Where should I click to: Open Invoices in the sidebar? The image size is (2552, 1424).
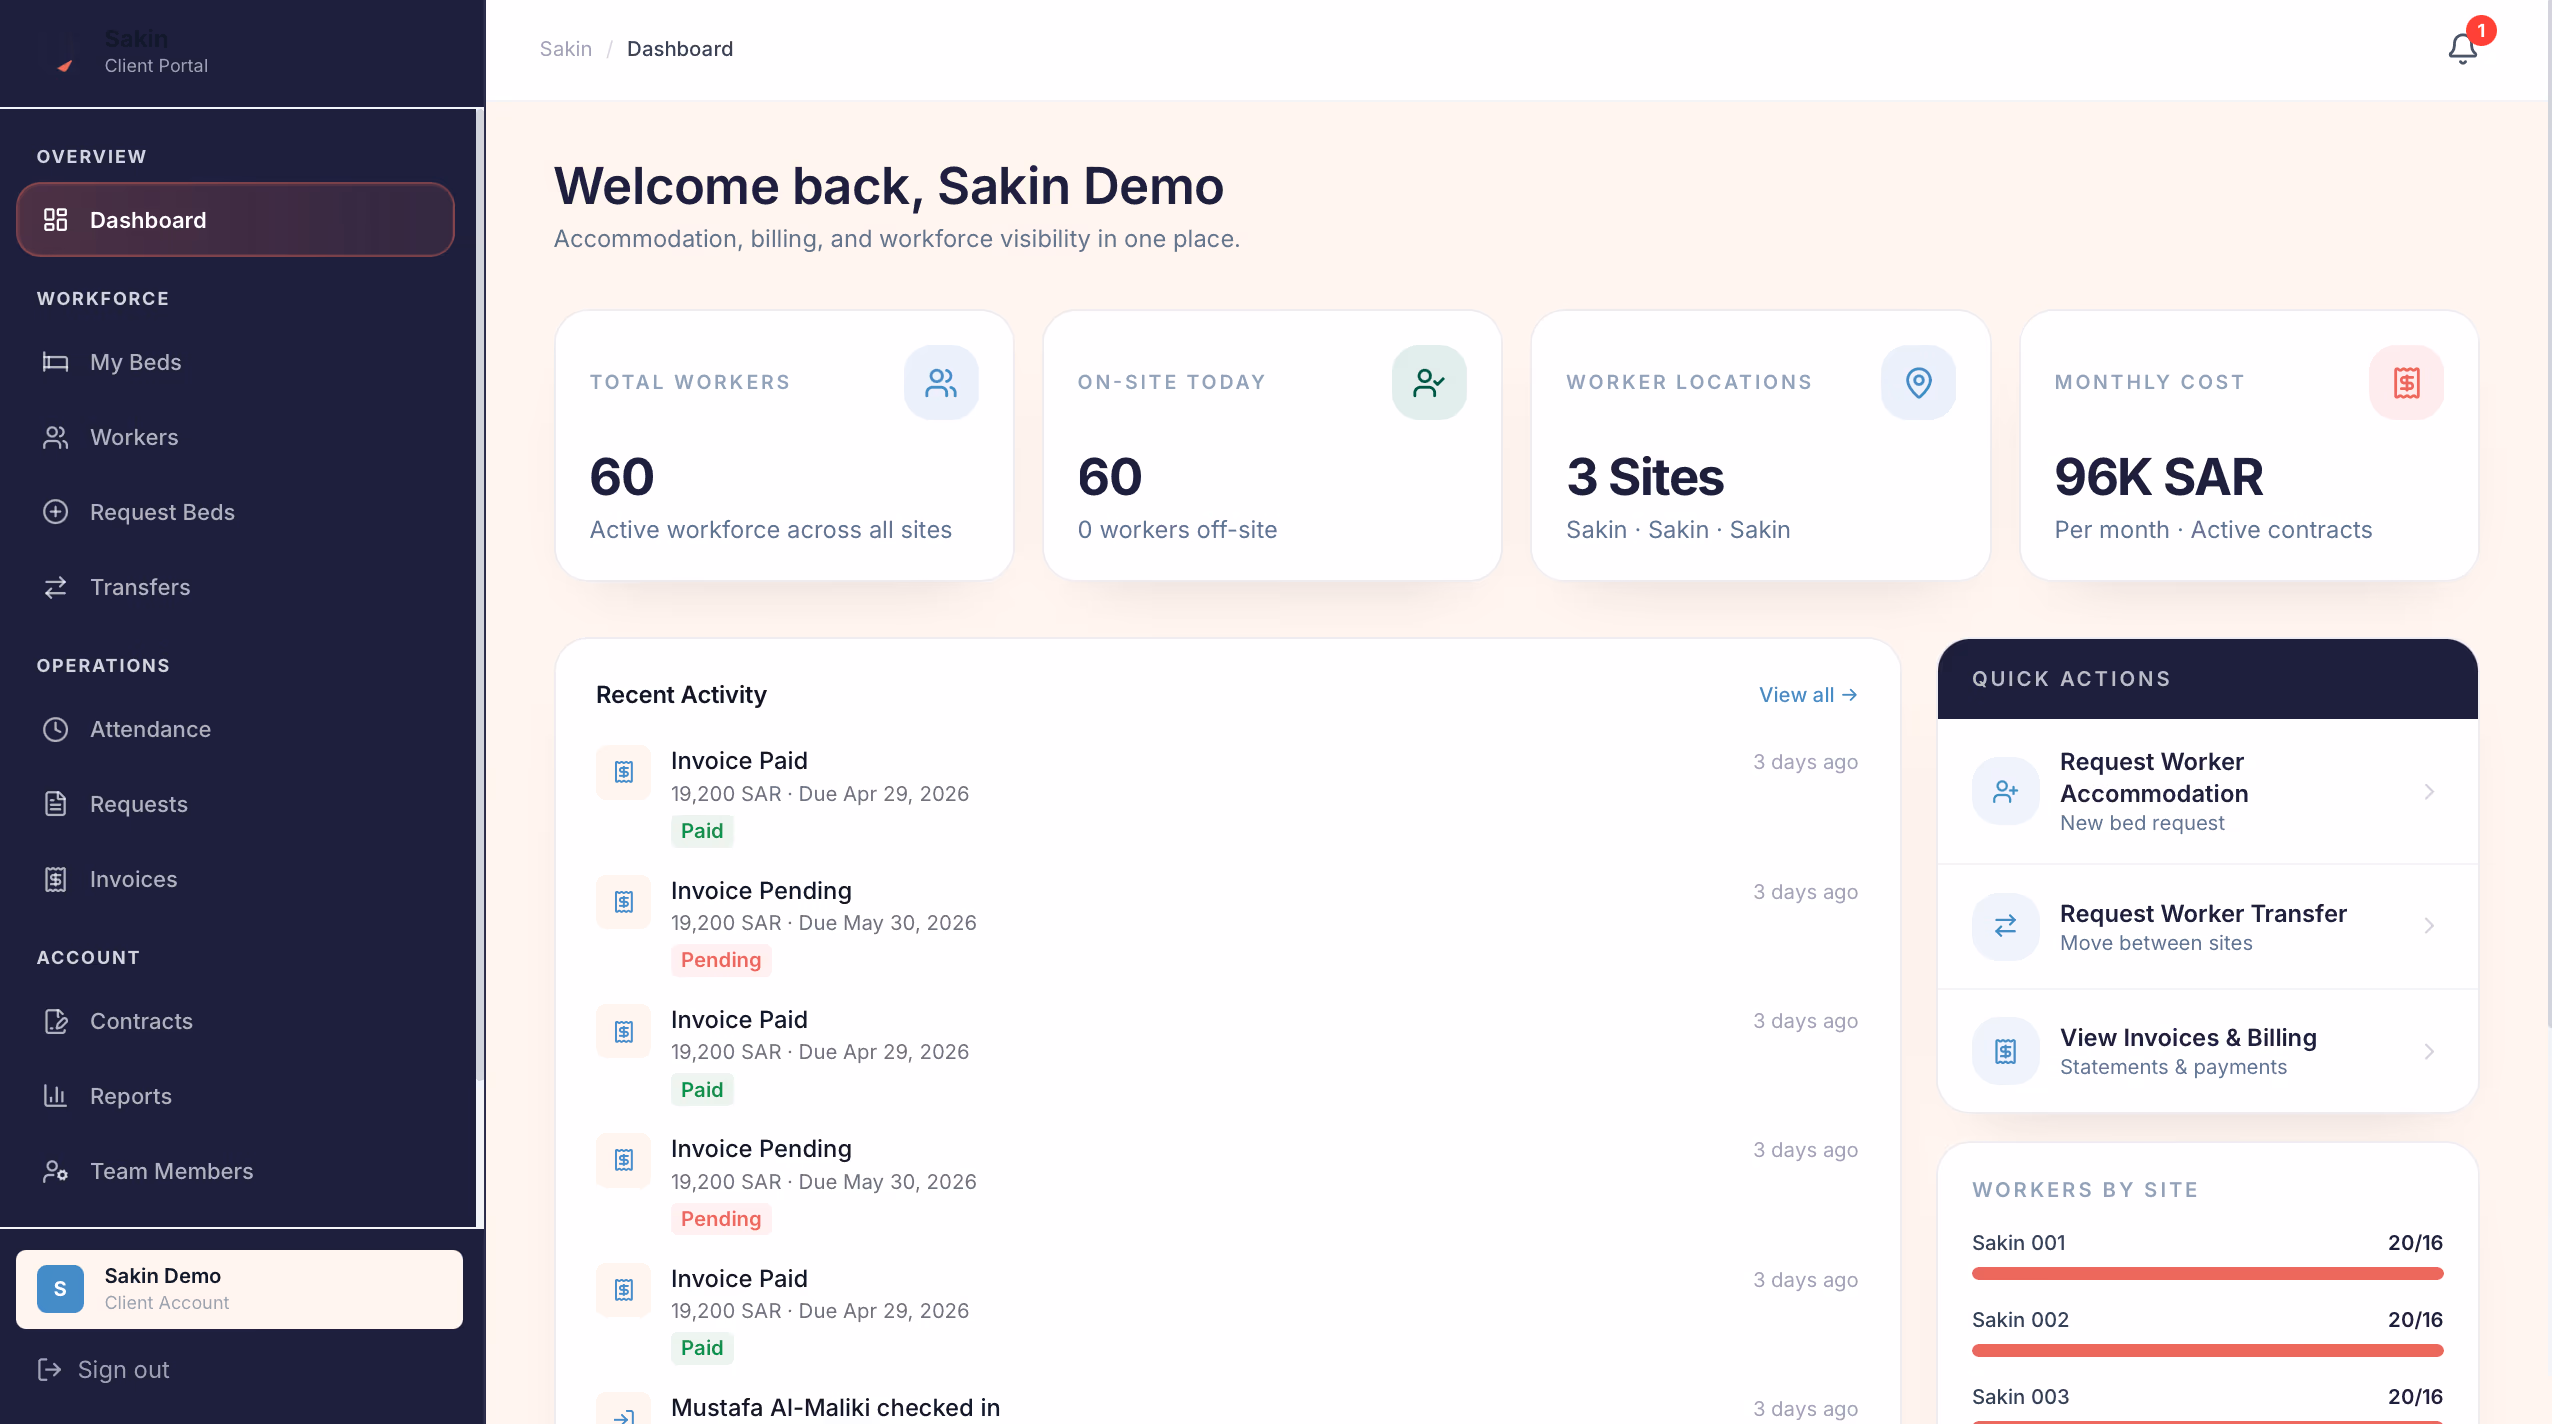point(235,879)
